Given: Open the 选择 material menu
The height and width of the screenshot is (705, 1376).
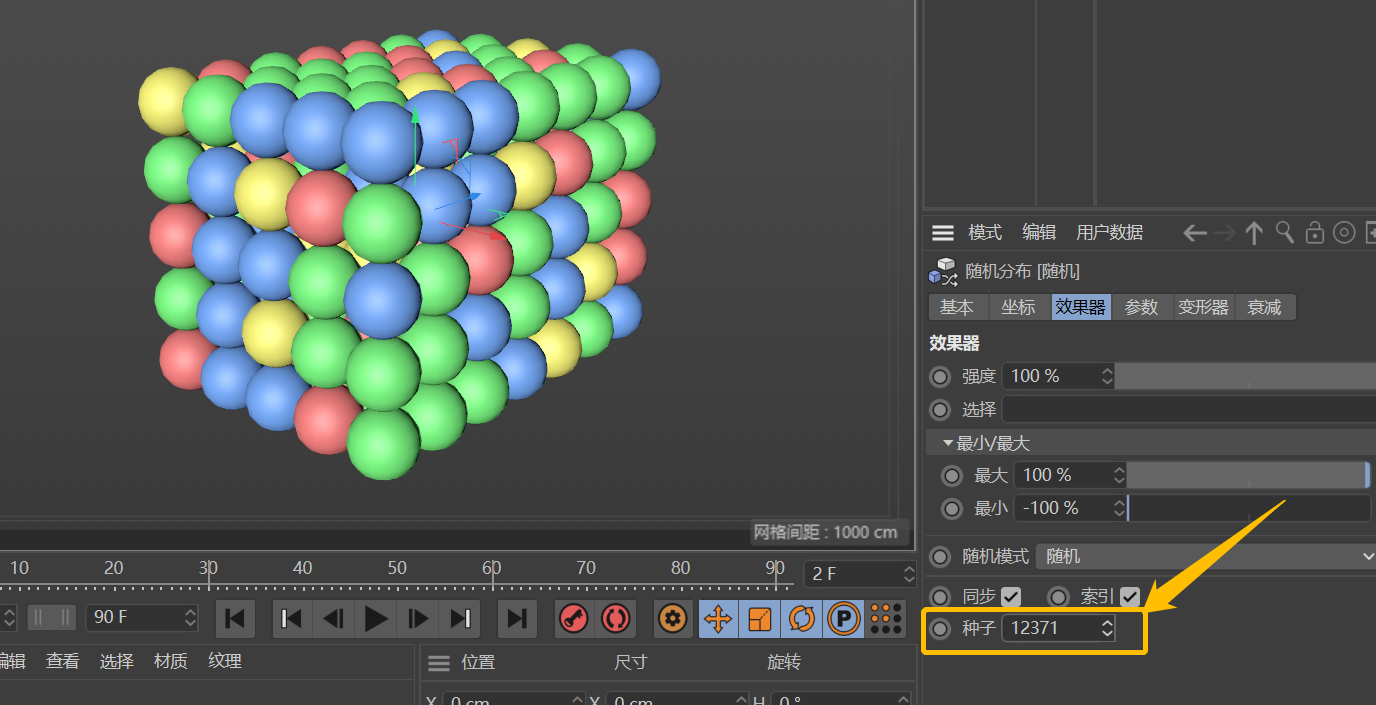Looking at the screenshot, I should pyautogui.click(x=117, y=661).
